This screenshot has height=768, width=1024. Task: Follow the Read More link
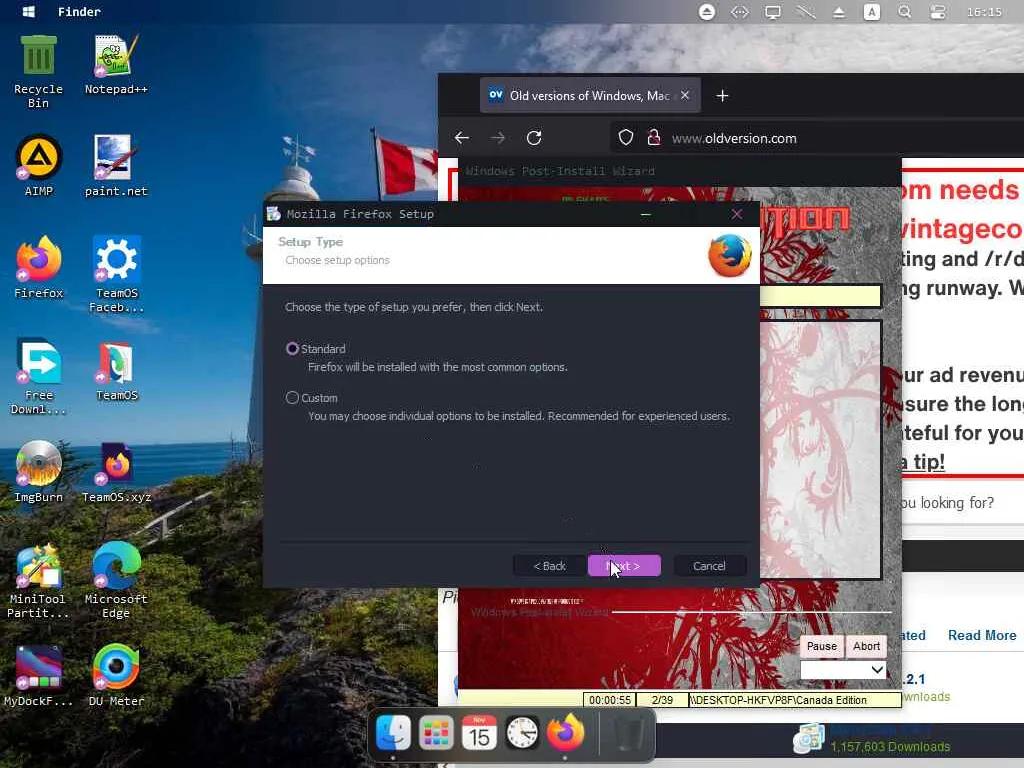tap(982, 635)
